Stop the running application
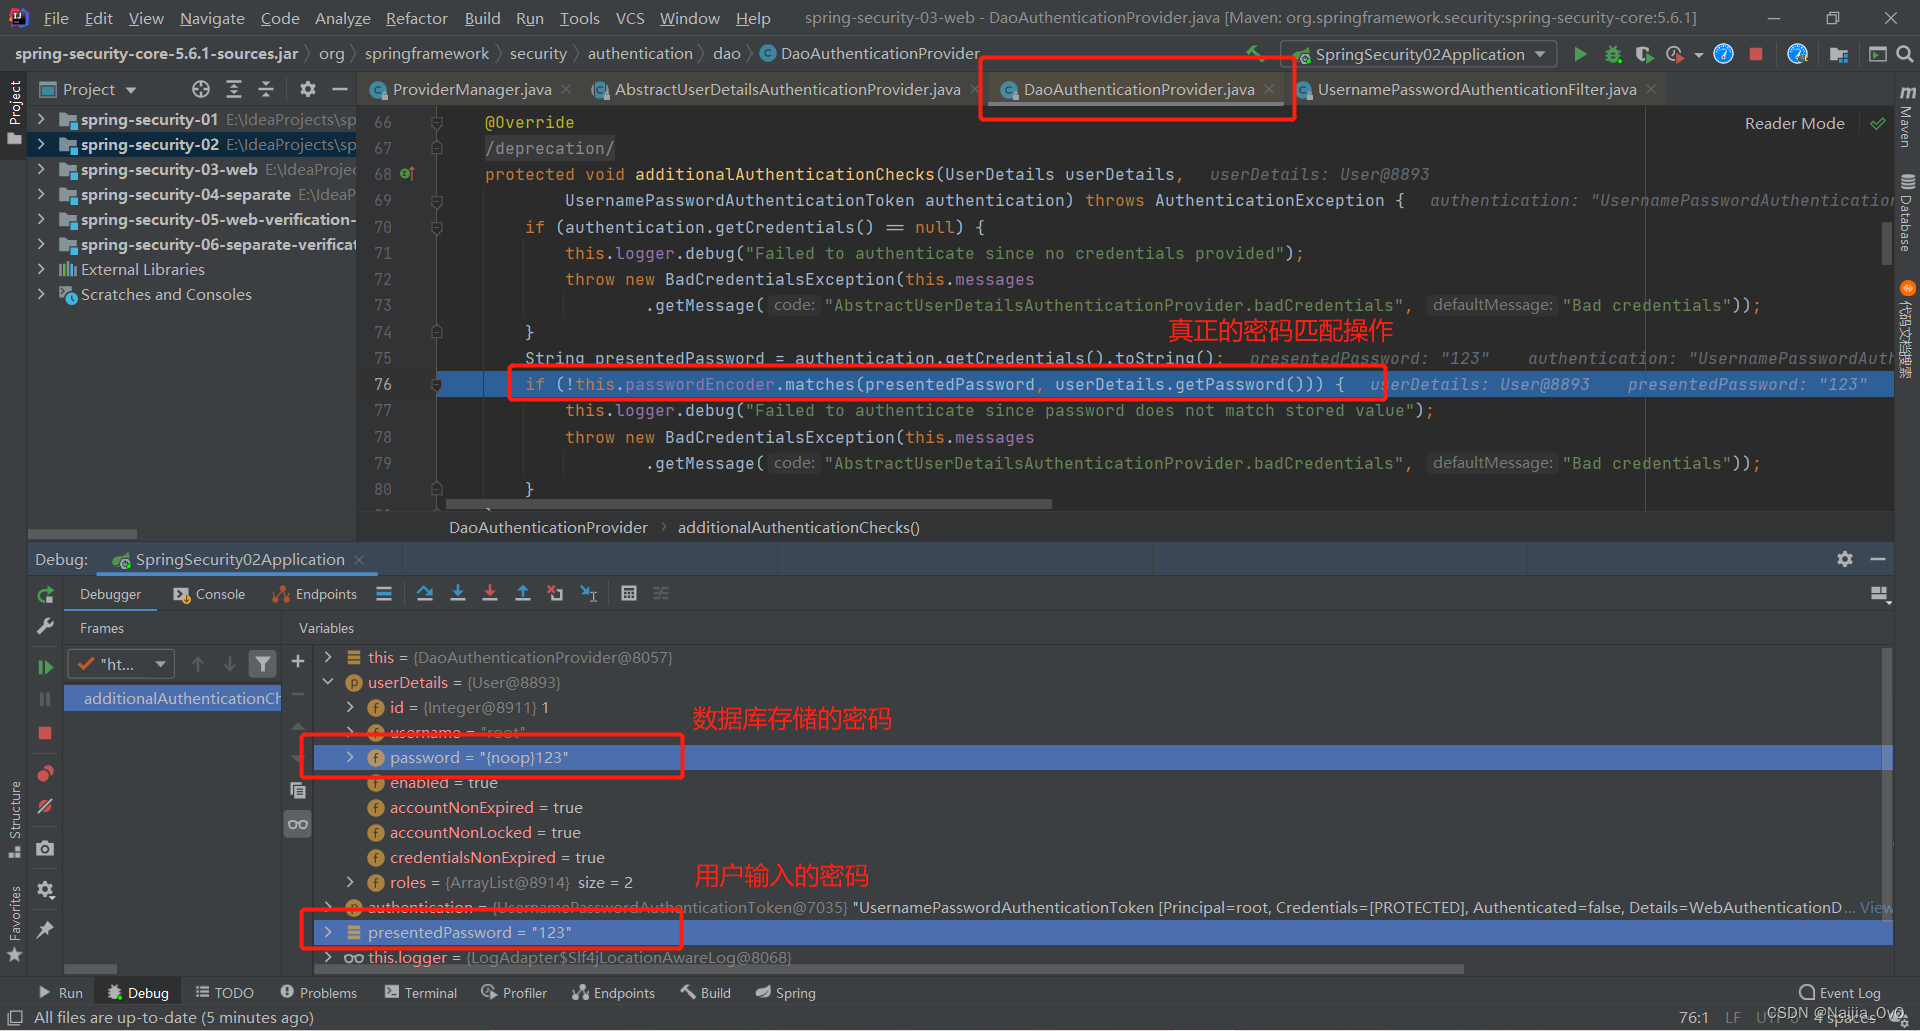The image size is (1920, 1031). click(x=1756, y=54)
